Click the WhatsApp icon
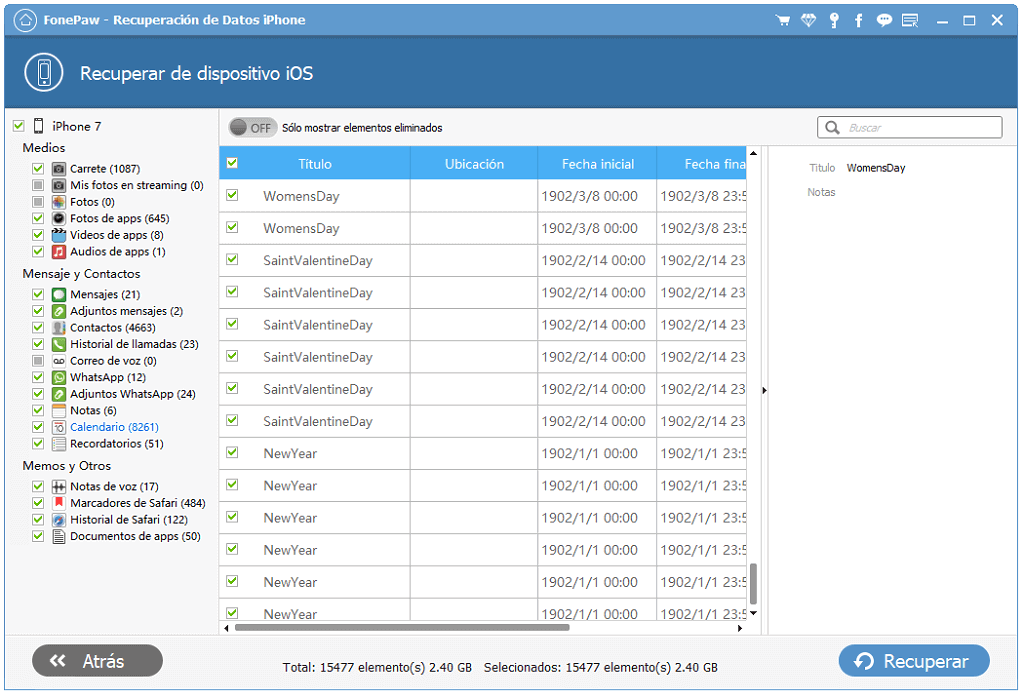1024x699 pixels. tap(59, 378)
